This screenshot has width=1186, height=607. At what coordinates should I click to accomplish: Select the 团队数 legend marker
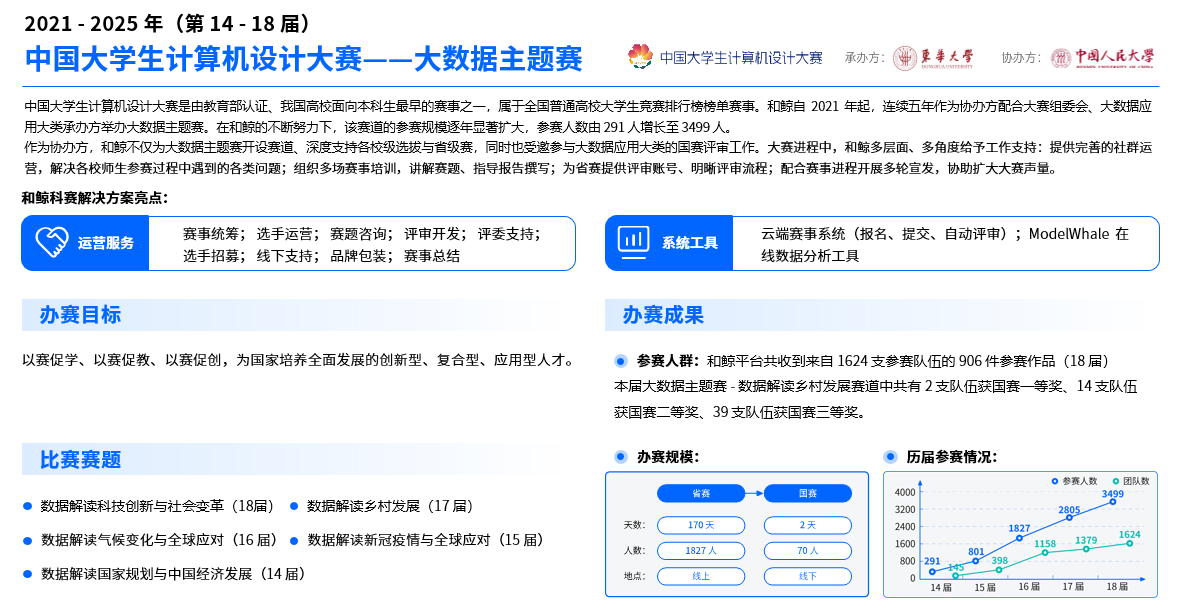click(x=1114, y=481)
